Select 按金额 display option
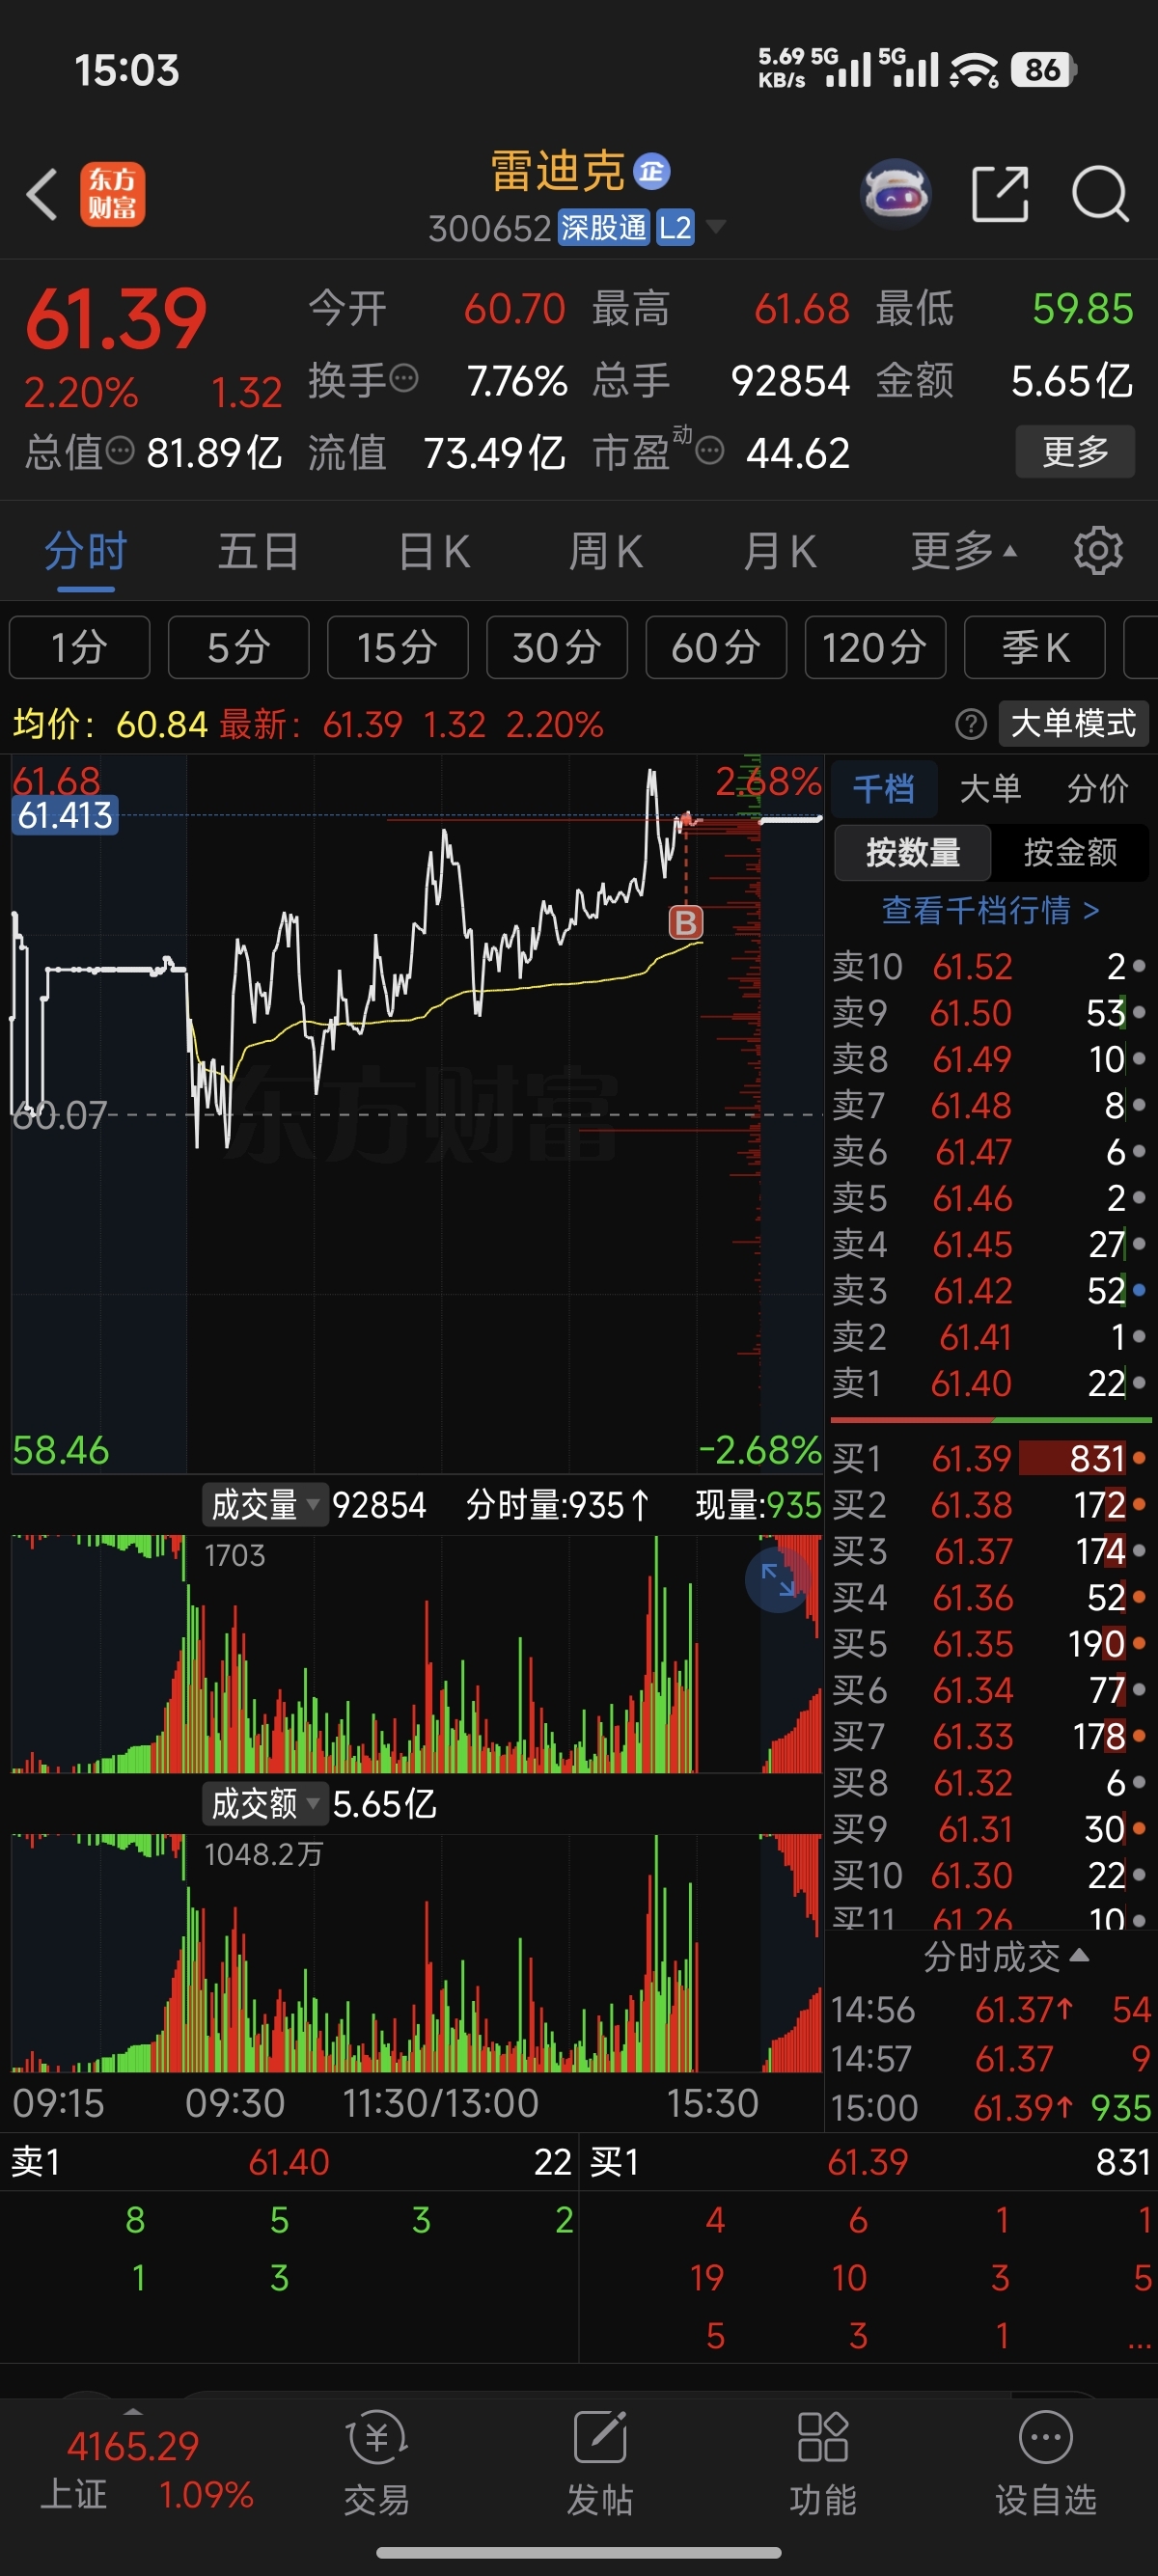The width and height of the screenshot is (1158, 2576). (x=1070, y=852)
